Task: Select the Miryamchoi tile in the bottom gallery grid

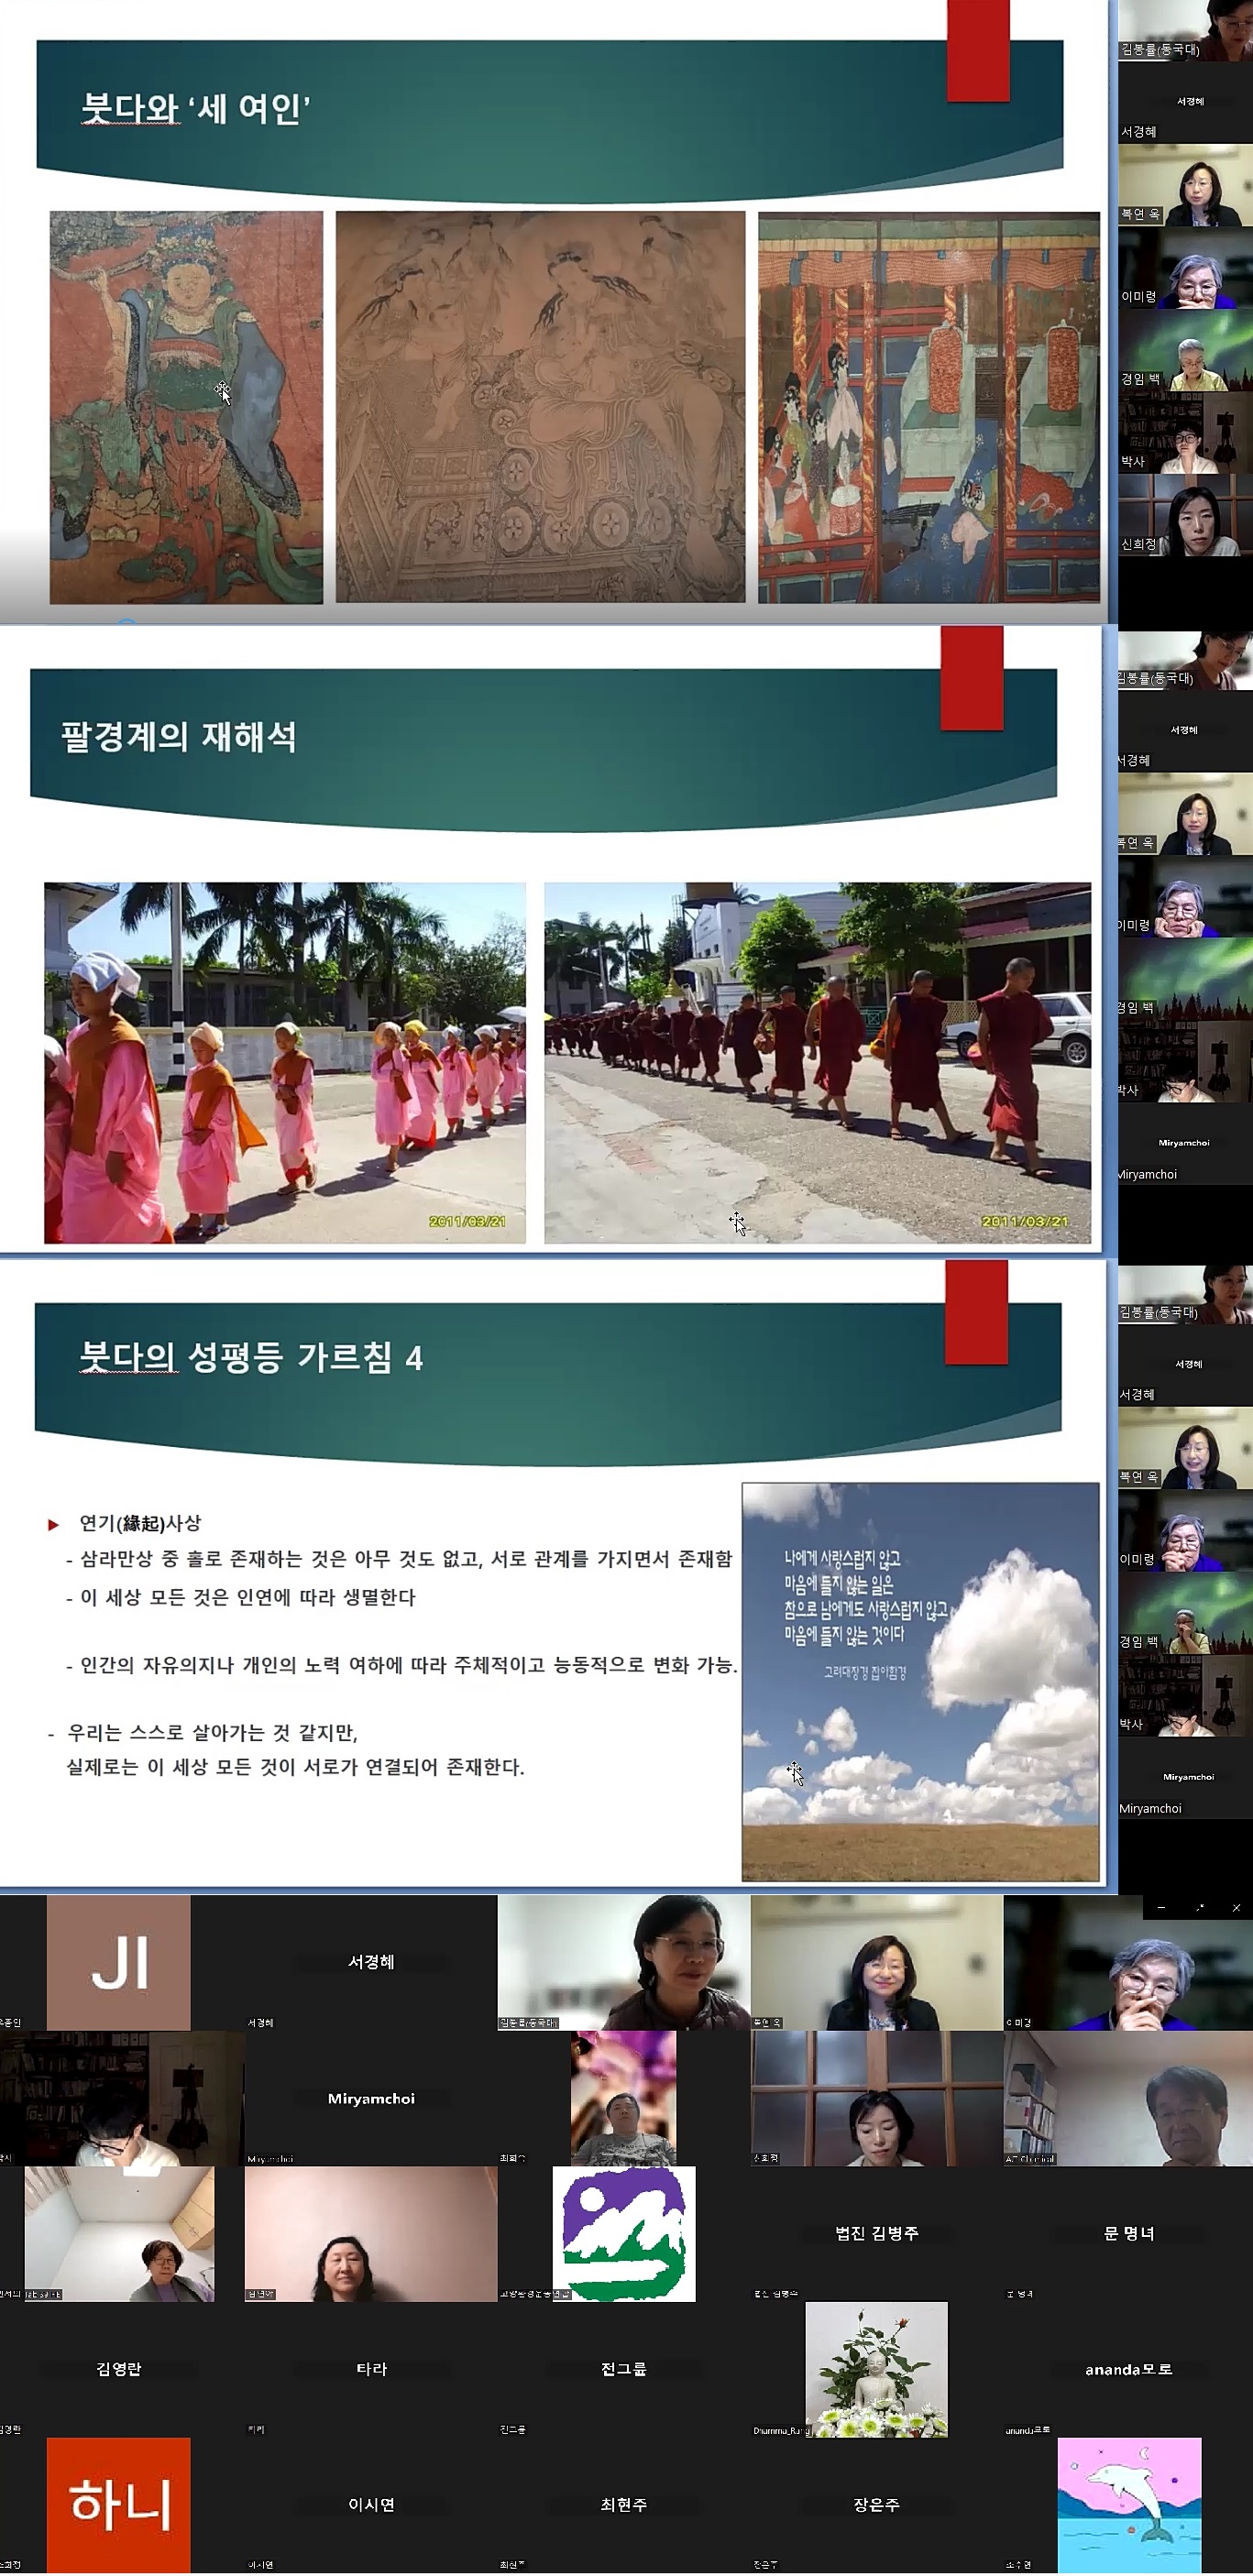Action: (x=371, y=2098)
